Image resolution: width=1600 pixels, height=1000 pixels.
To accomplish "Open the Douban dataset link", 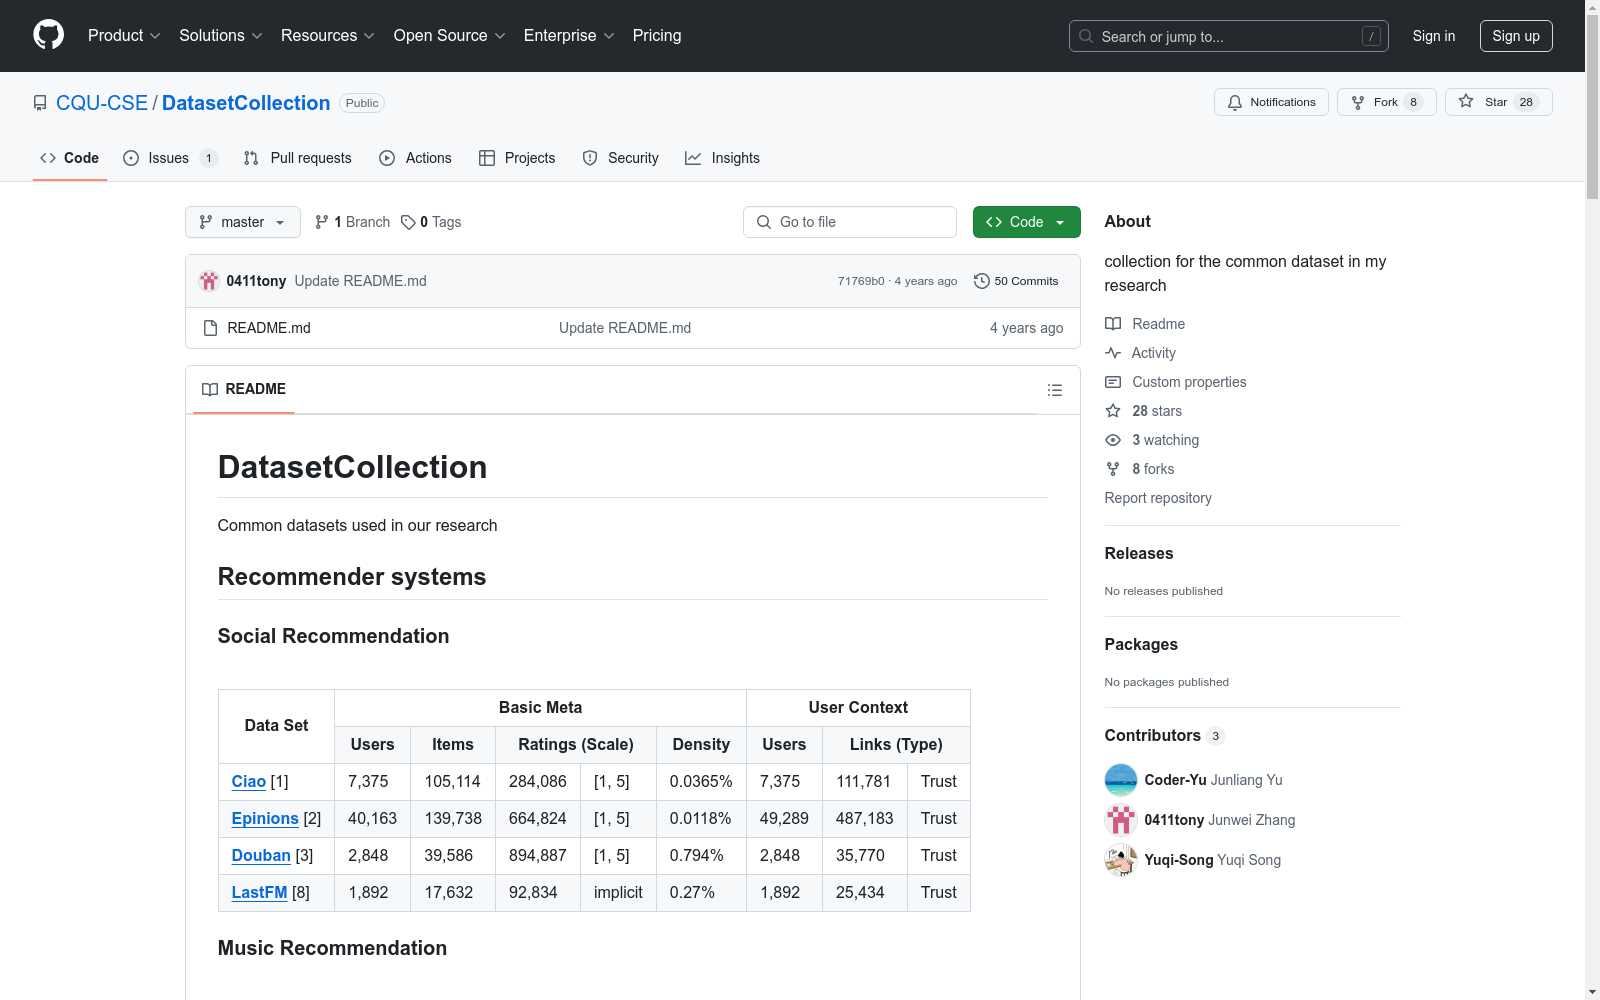I will pos(261,855).
